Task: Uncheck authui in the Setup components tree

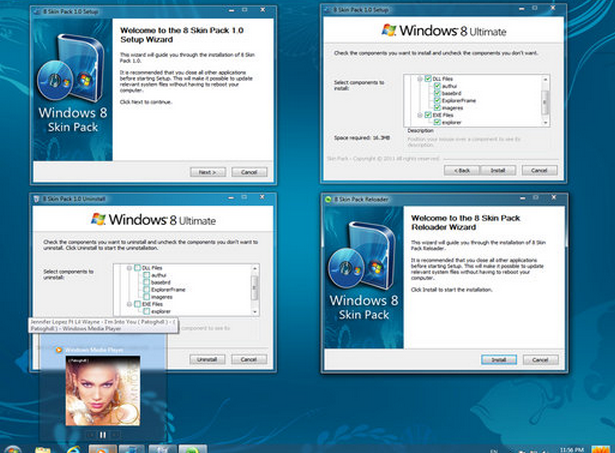Action: 437,86
